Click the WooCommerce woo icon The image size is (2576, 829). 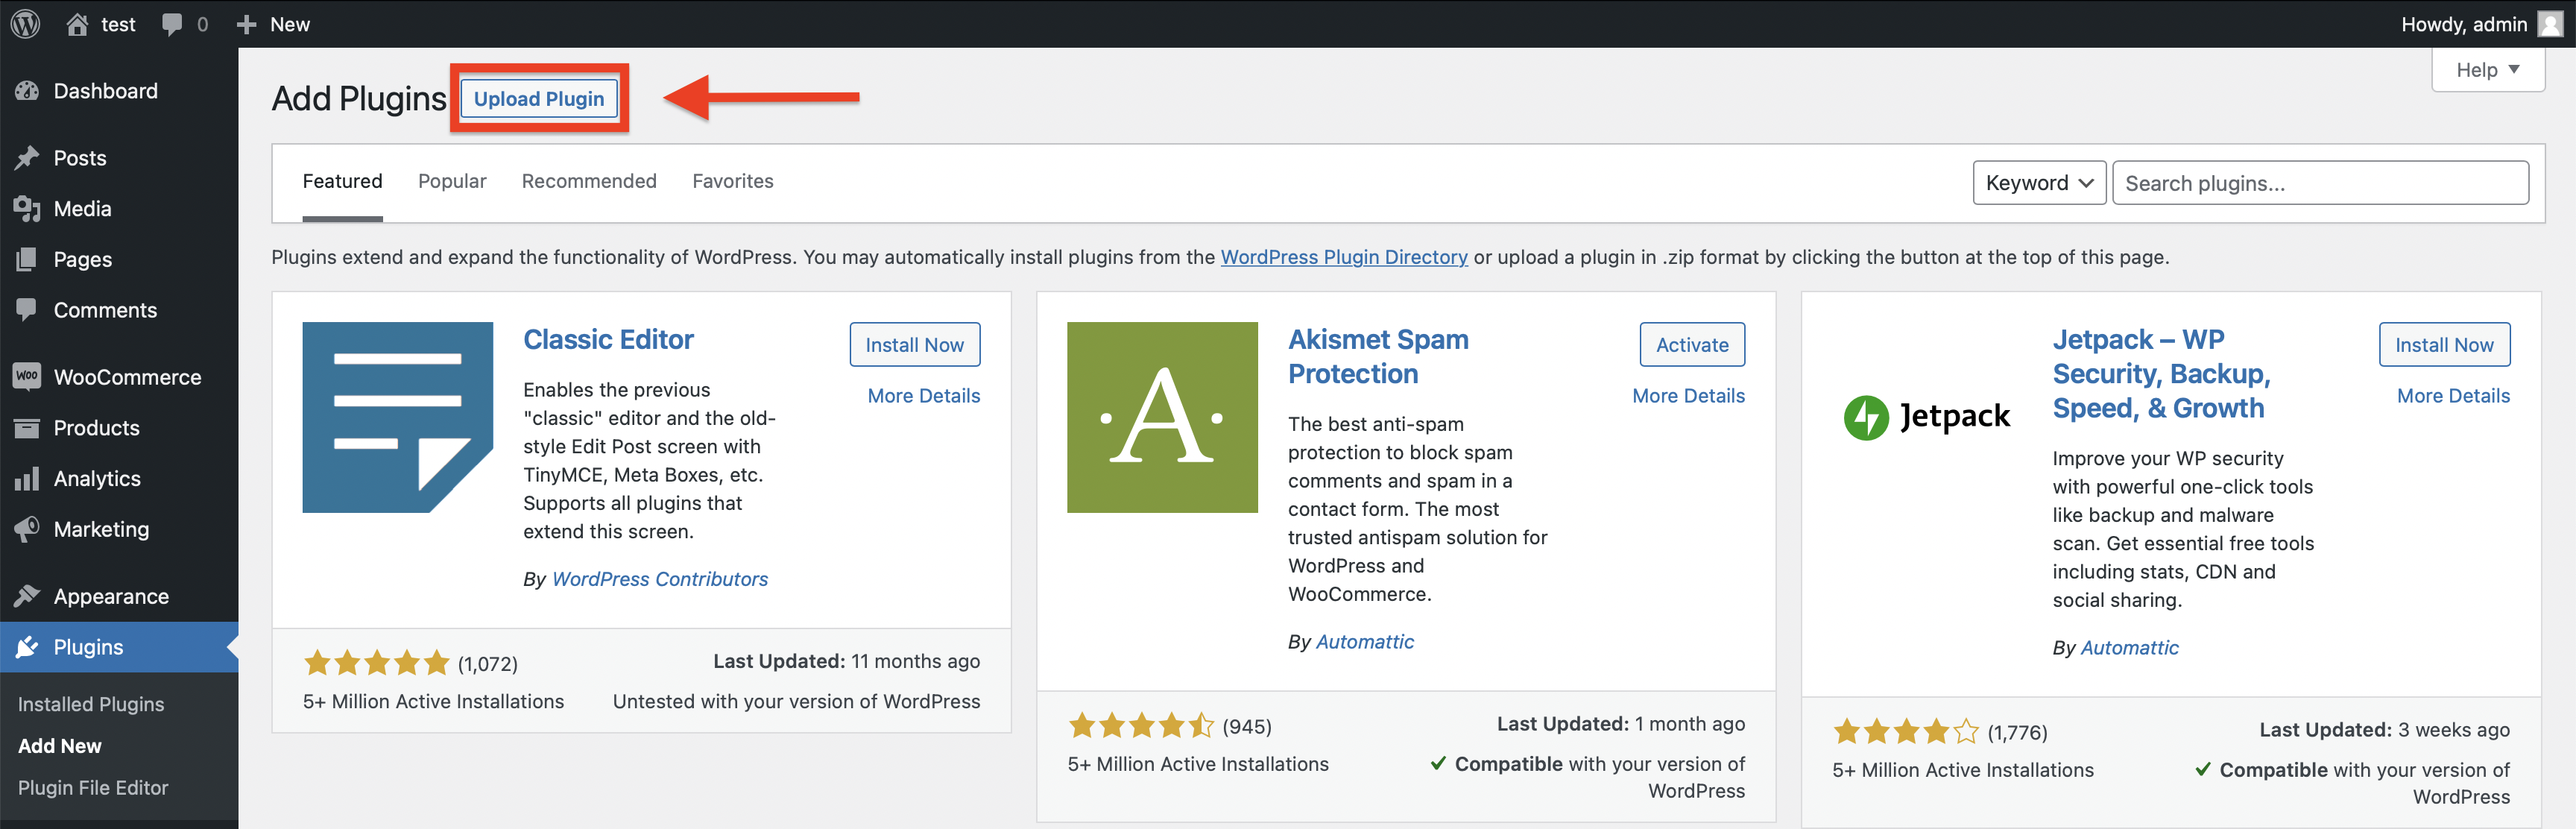27,377
